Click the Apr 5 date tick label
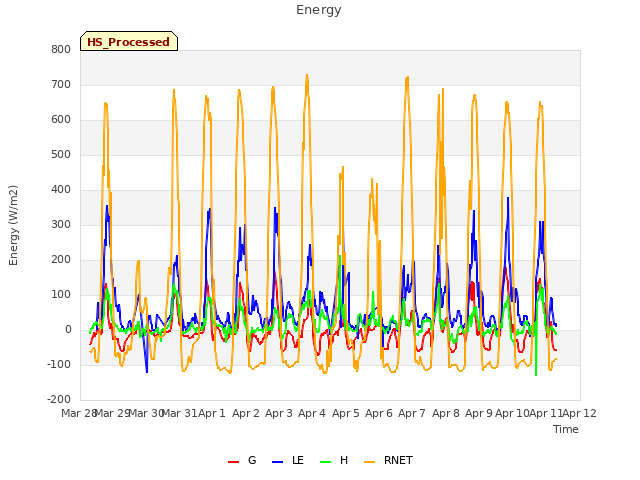 tap(346, 413)
